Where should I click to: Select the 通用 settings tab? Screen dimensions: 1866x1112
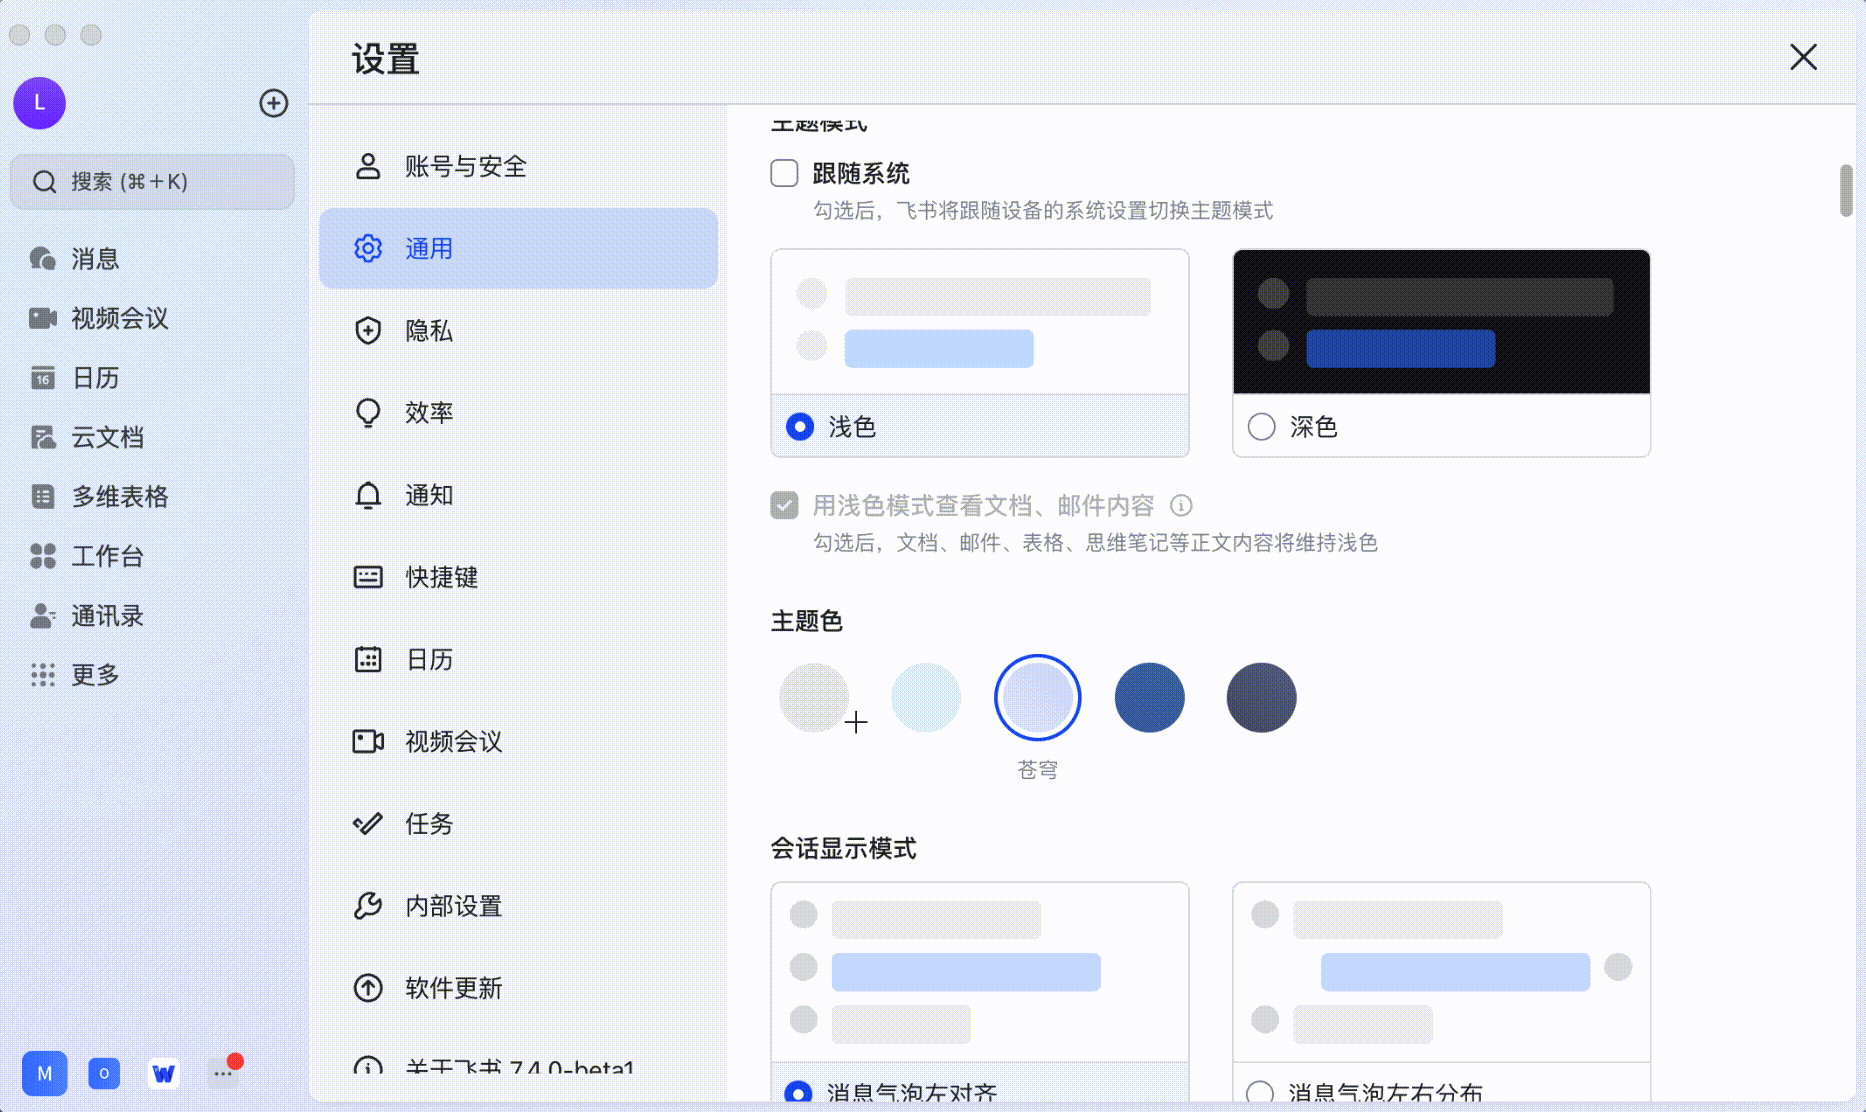coord(518,248)
